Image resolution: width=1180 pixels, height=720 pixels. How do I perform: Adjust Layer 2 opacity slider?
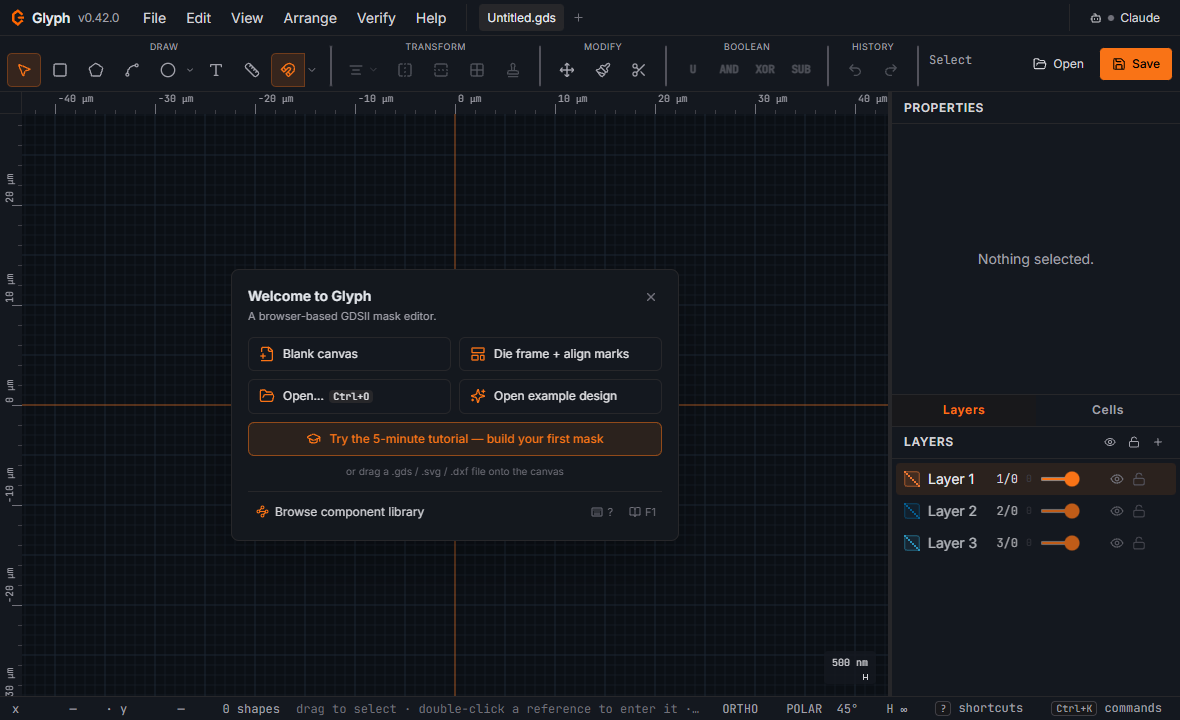[x=1060, y=512]
